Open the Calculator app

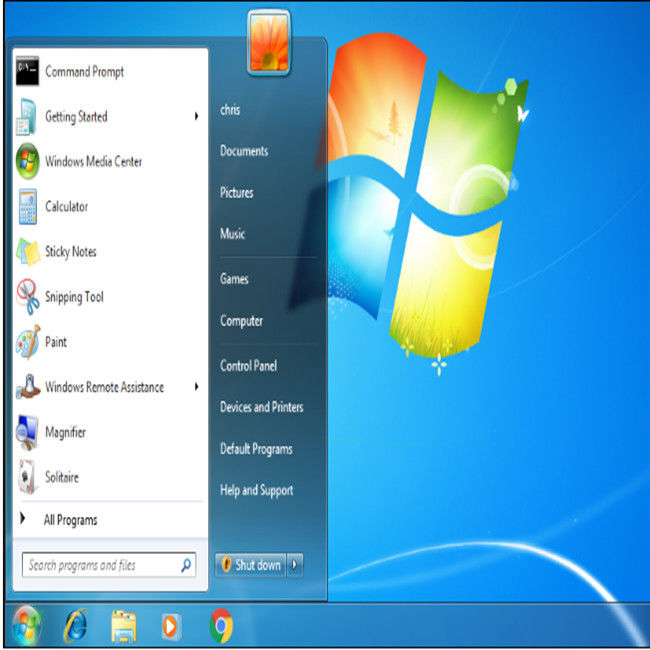coord(66,207)
